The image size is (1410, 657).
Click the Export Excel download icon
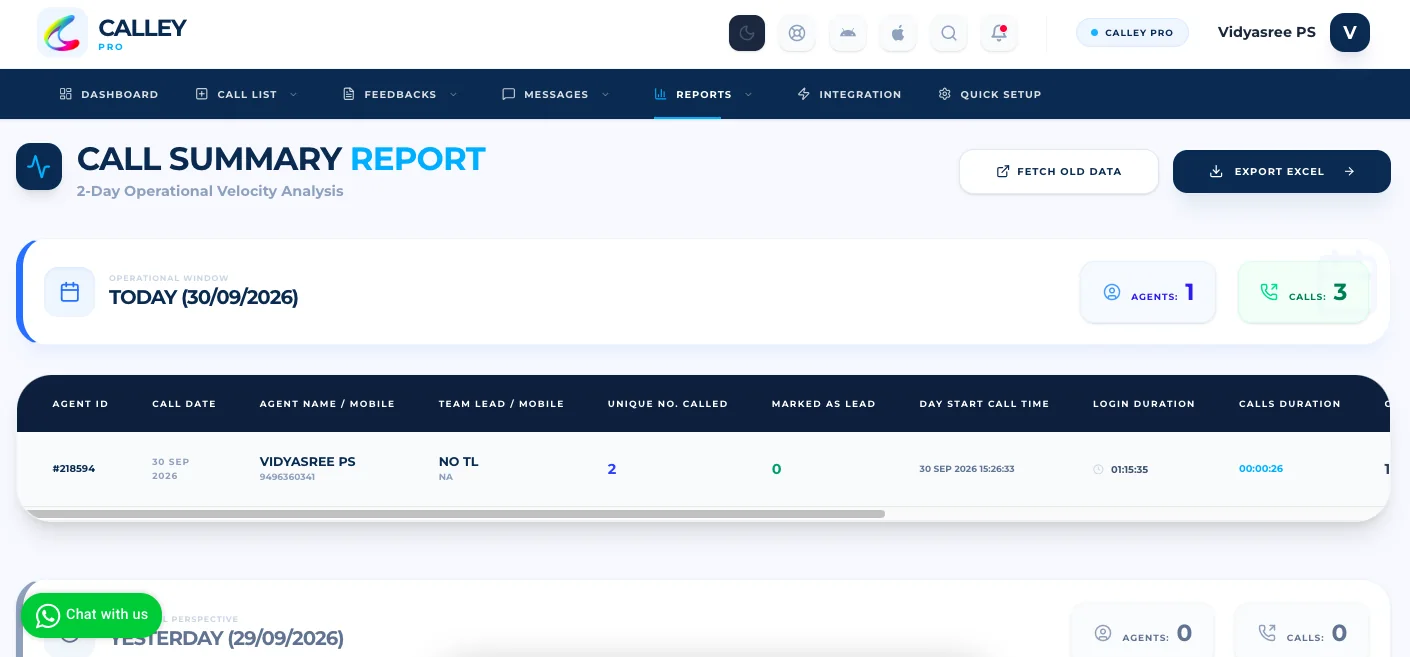[1216, 171]
